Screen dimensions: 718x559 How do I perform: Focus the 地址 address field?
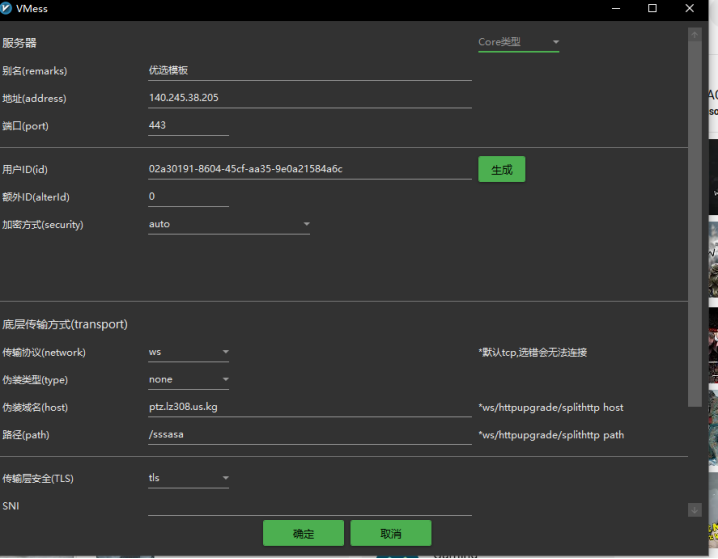coord(309,98)
